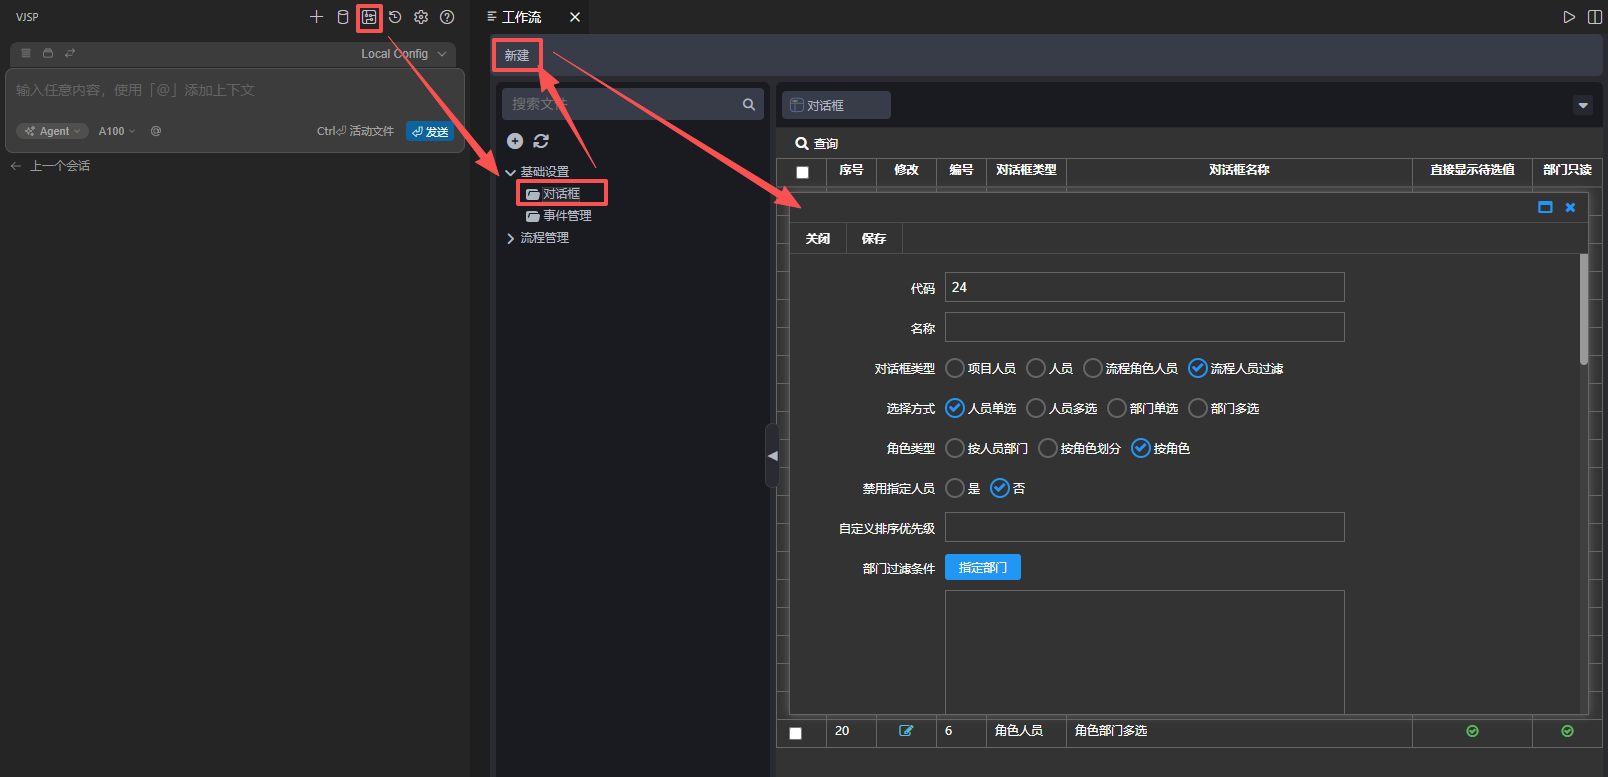Click edit icon in row 20
The image size is (1608, 777).
906,731
